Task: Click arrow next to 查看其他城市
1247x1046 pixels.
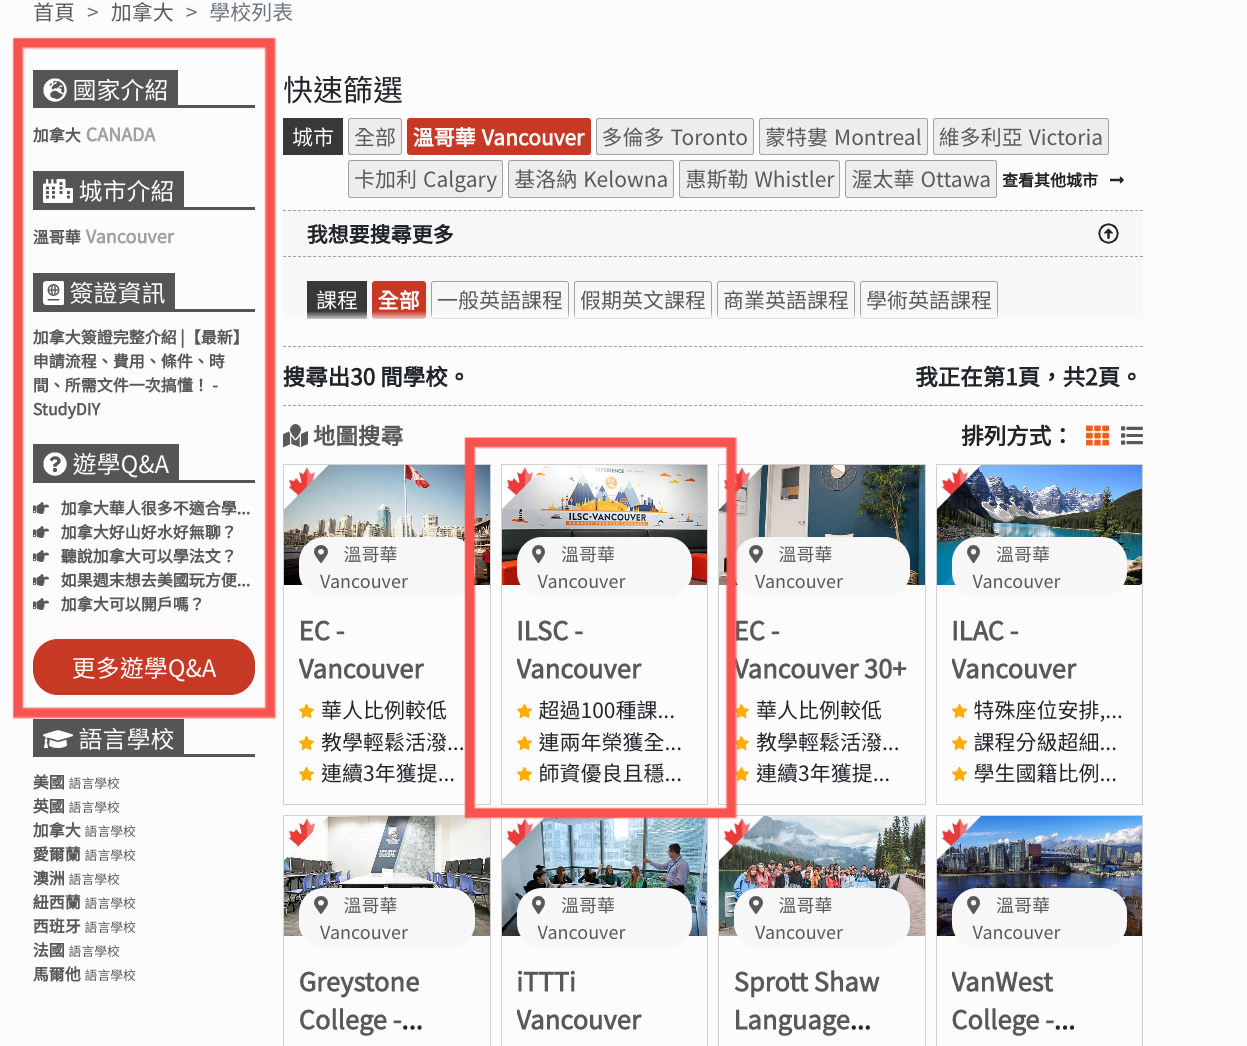Action: tap(1117, 180)
